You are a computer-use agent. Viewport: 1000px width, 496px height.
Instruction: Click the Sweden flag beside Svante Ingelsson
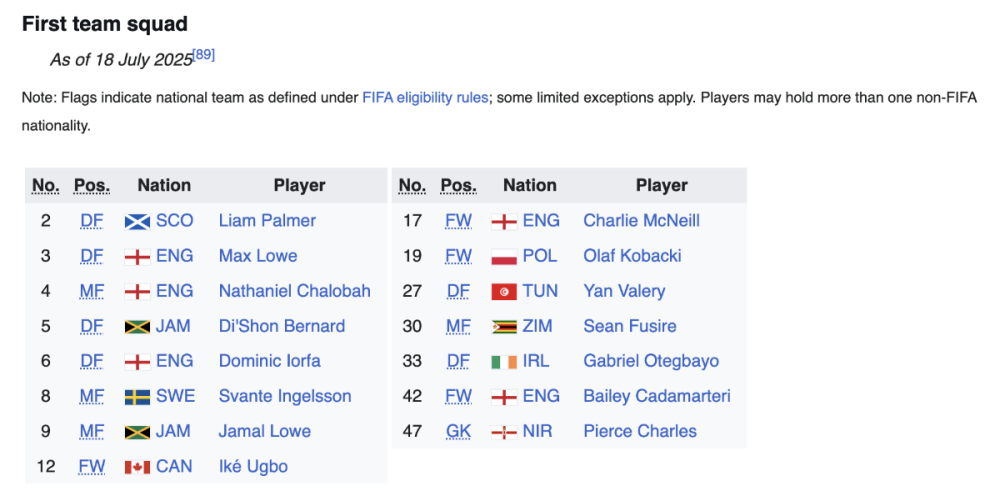tap(137, 397)
